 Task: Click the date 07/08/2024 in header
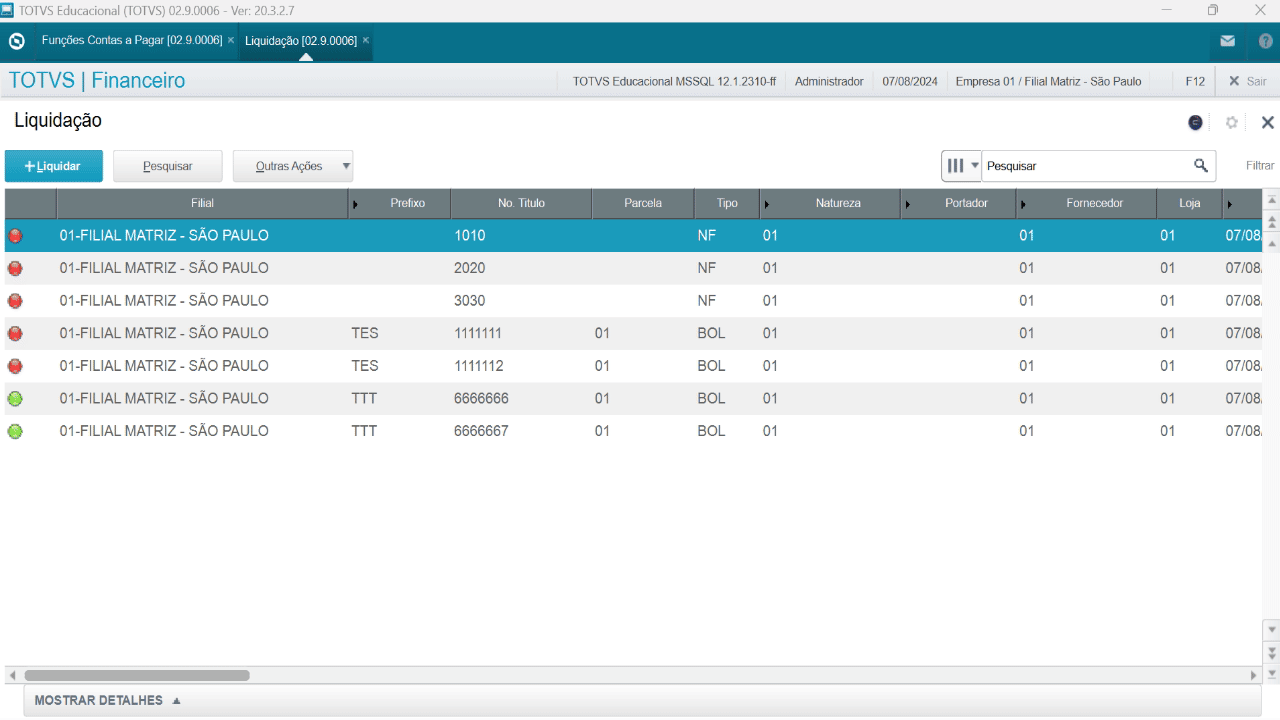coord(910,81)
